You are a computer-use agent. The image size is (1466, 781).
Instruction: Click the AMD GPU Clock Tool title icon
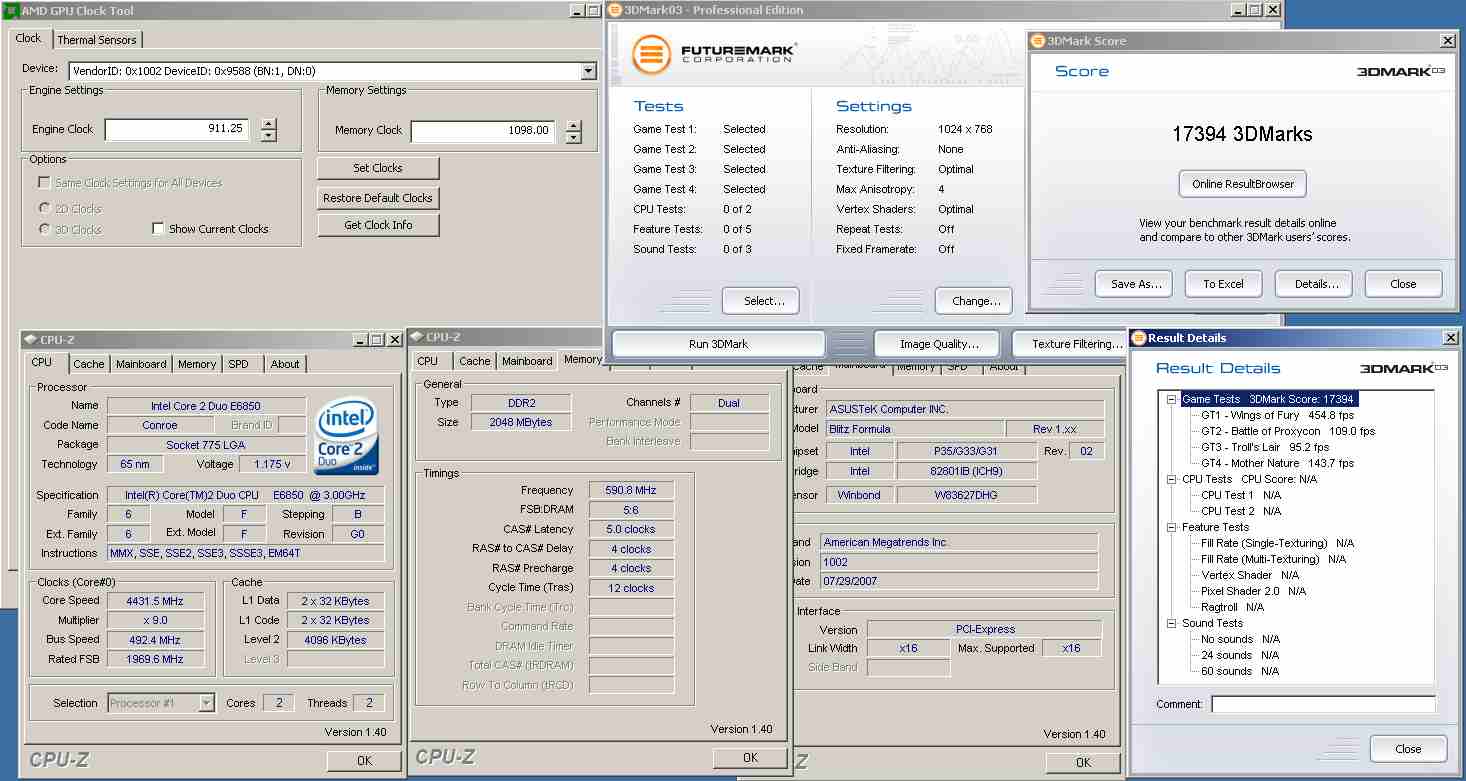pyautogui.click(x=11, y=10)
